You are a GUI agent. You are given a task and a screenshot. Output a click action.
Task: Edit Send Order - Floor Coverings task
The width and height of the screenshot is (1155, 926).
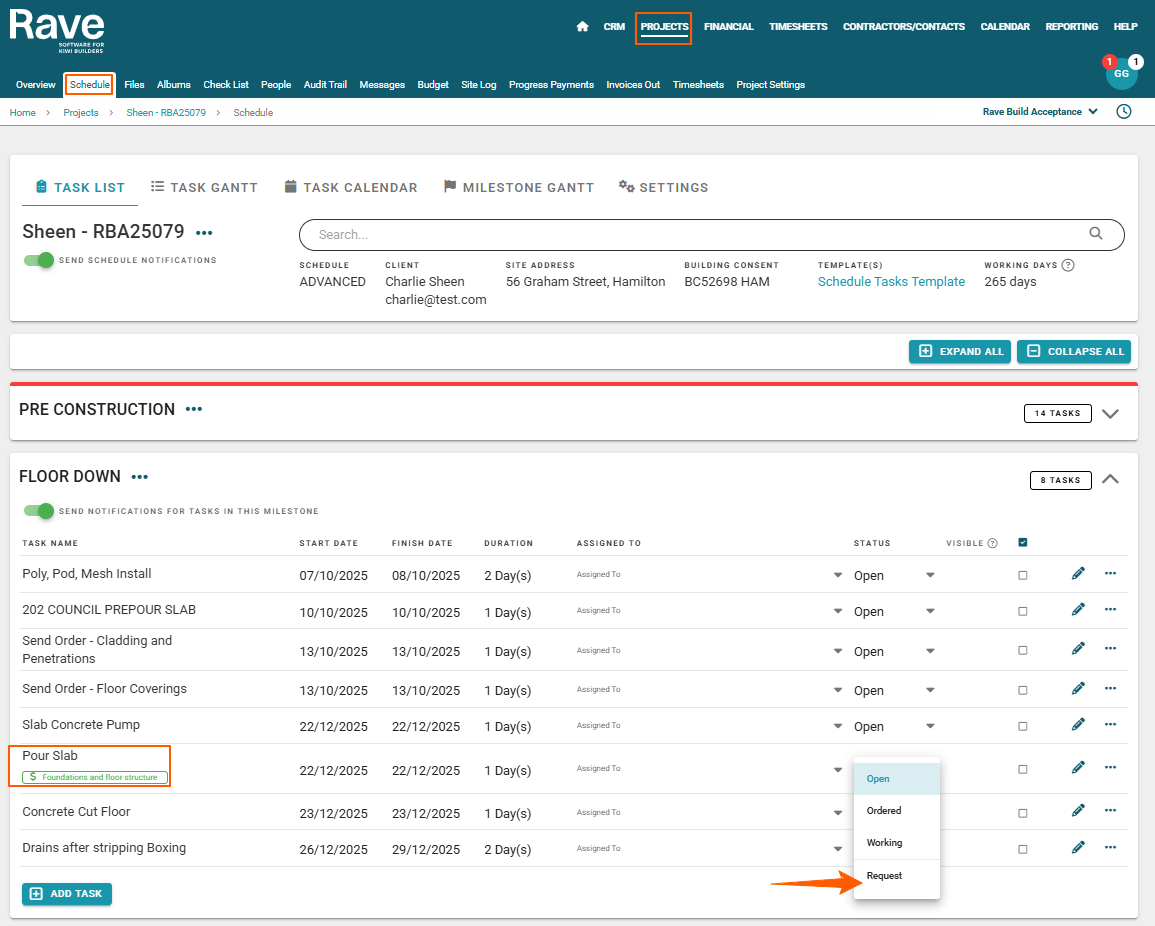click(1078, 689)
